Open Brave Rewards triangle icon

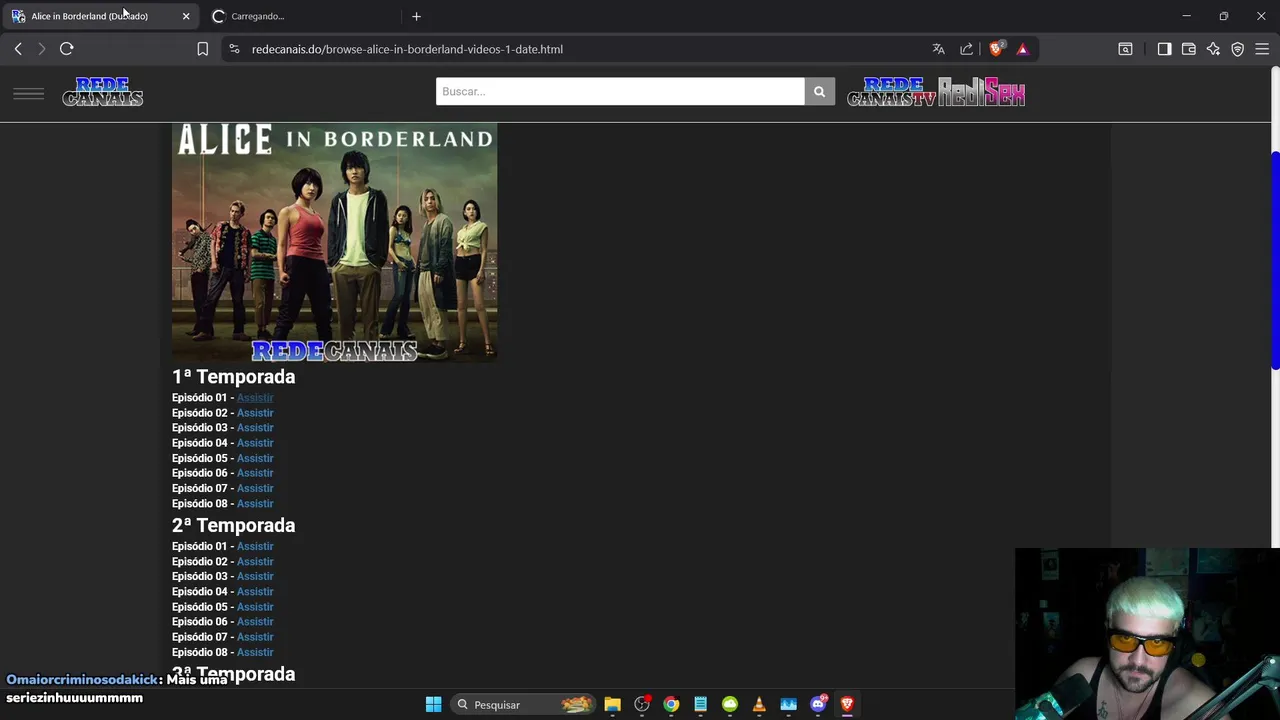click(x=1022, y=49)
